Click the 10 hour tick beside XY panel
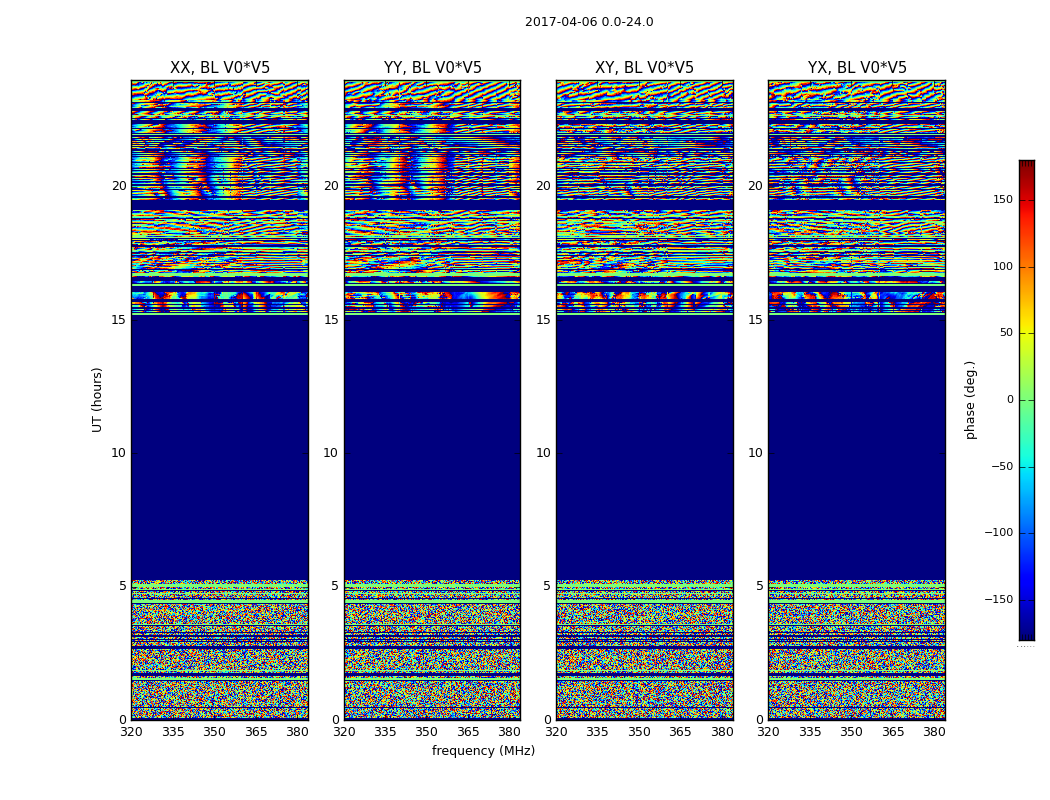This screenshot has height=800, width=1050. click(x=543, y=453)
